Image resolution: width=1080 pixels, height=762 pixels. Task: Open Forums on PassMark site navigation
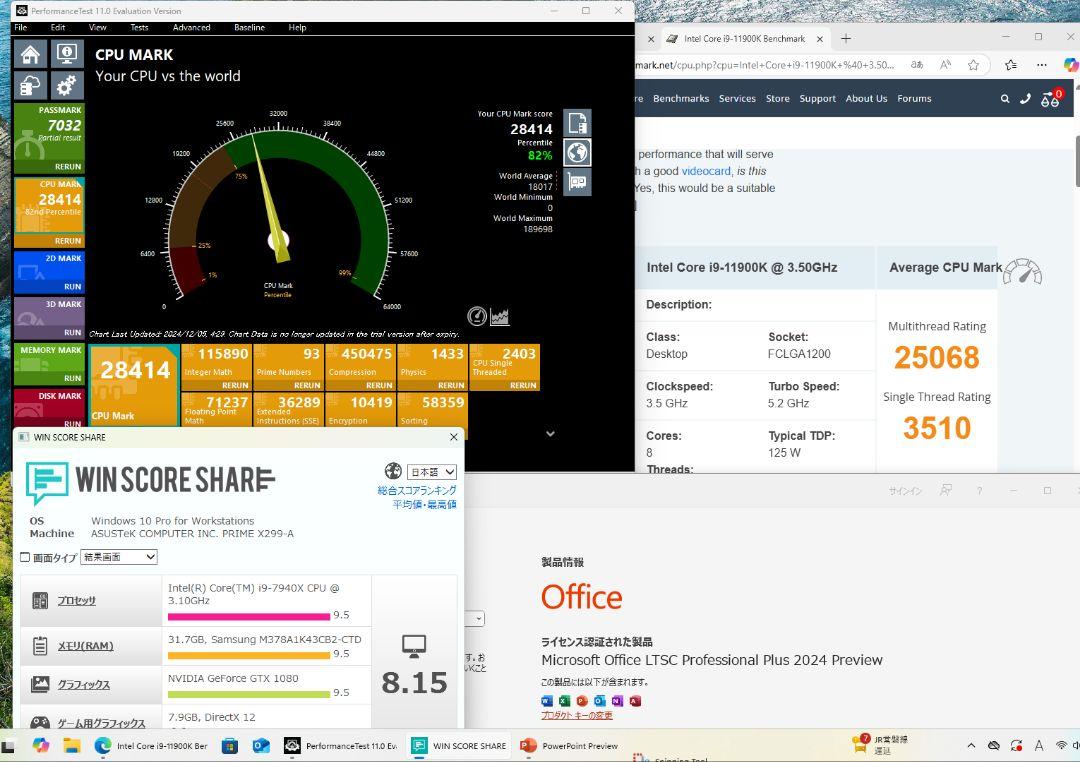[x=914, y=99]
